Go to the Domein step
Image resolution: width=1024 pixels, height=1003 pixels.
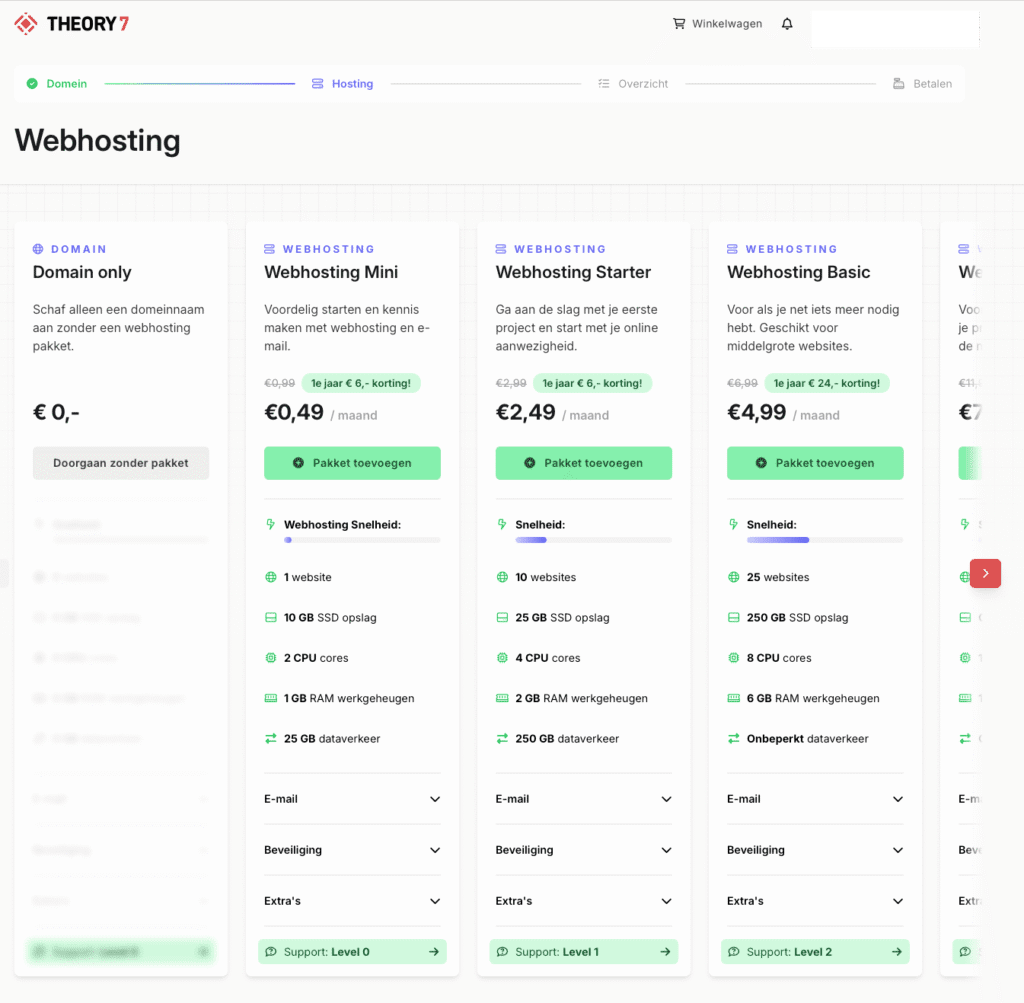pyautogui.click(x=57, y=84)
